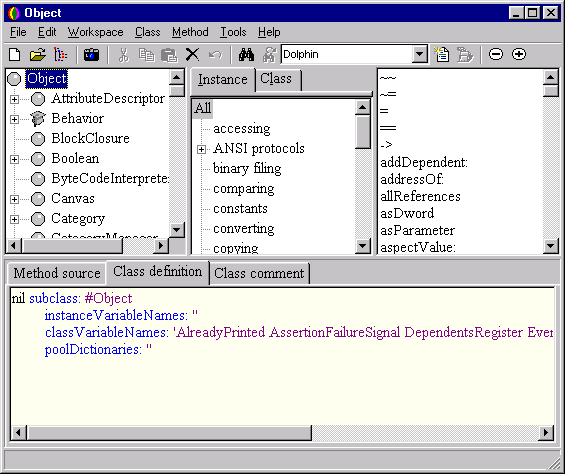The height and width of the screenshot is (474, 565).
Task: Select the comparing category
Action: point(244,189)
